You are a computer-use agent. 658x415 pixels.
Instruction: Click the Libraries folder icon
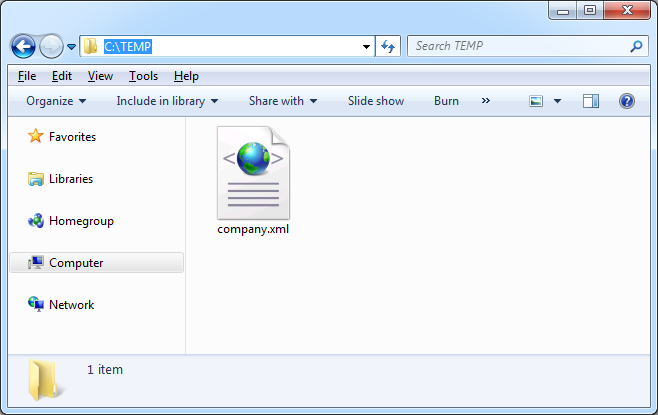[36, 179]
